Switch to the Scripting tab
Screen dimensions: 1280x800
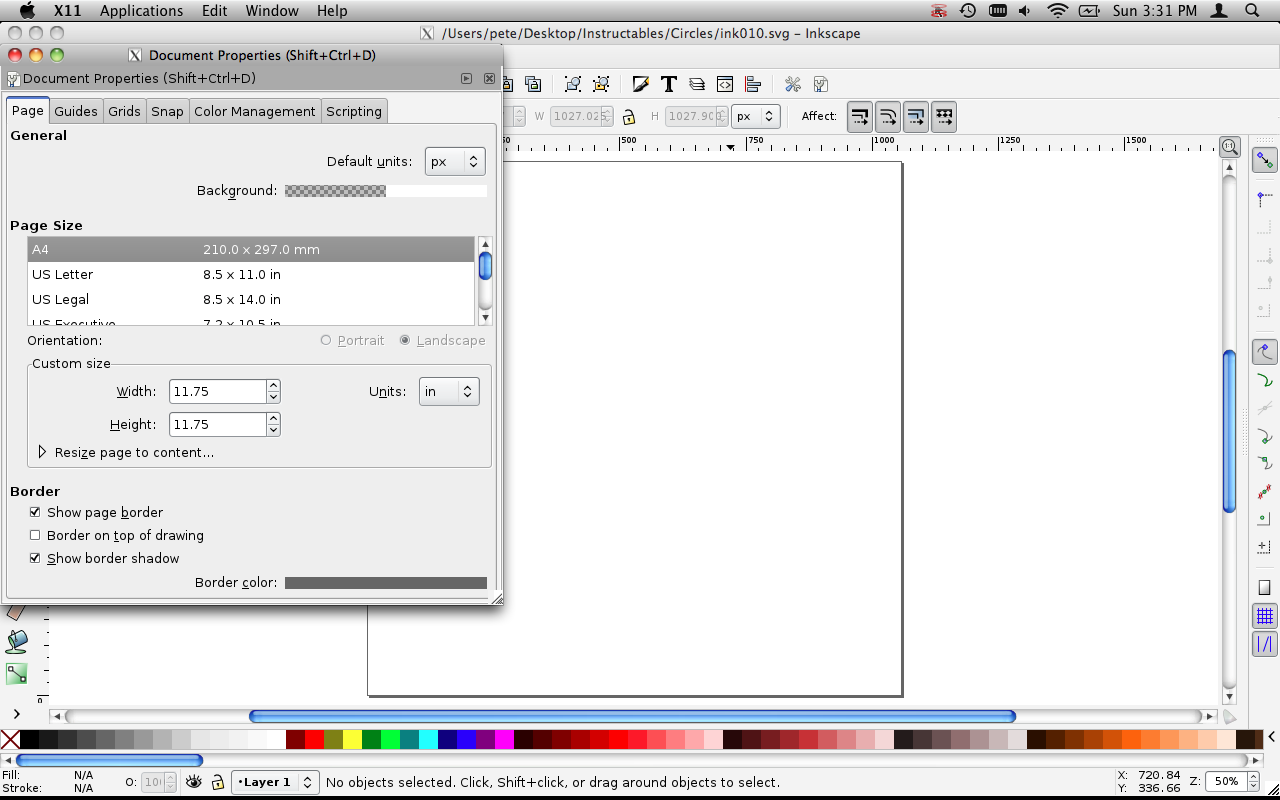click(354, 111)
